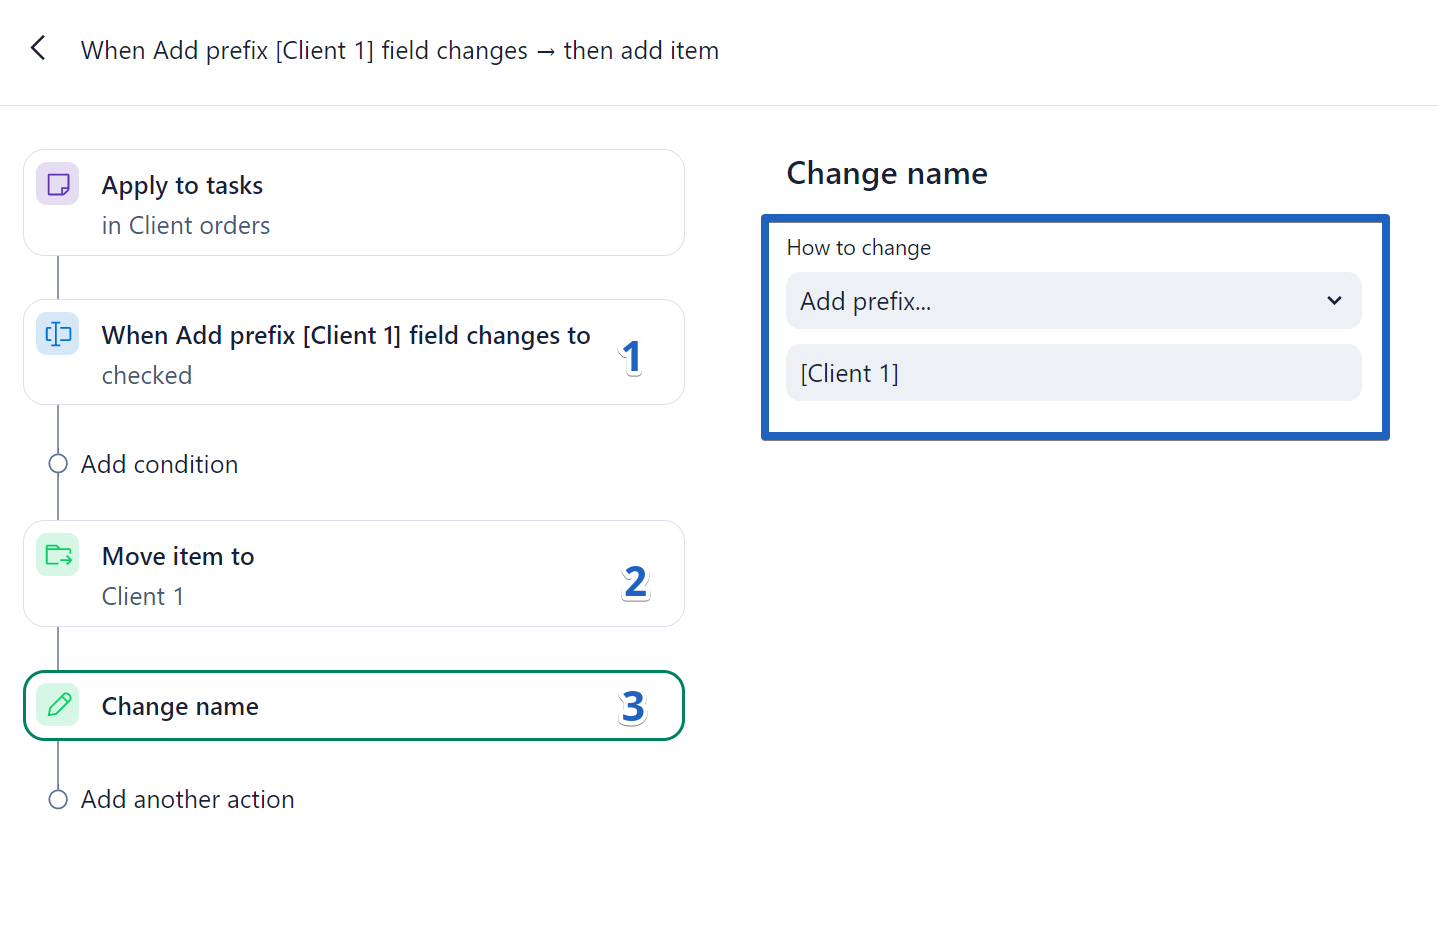The height and width of the screenshot is (945, 1438).
Task: Focus the [Client 1] prefix text field
Action: pyautogui.click(x=1072, y=373)
